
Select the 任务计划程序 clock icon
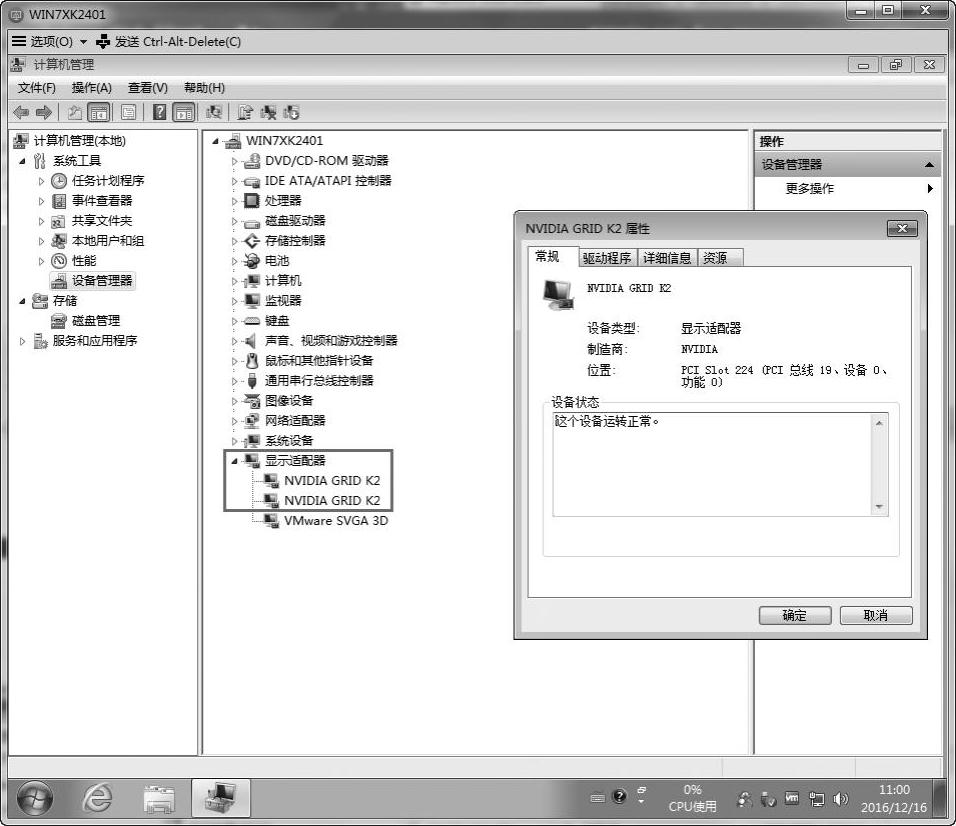click(59, 181)
